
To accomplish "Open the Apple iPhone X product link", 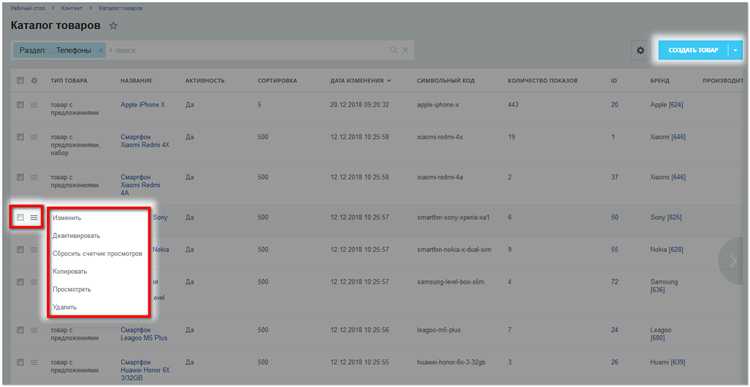I will click(143, 105).
